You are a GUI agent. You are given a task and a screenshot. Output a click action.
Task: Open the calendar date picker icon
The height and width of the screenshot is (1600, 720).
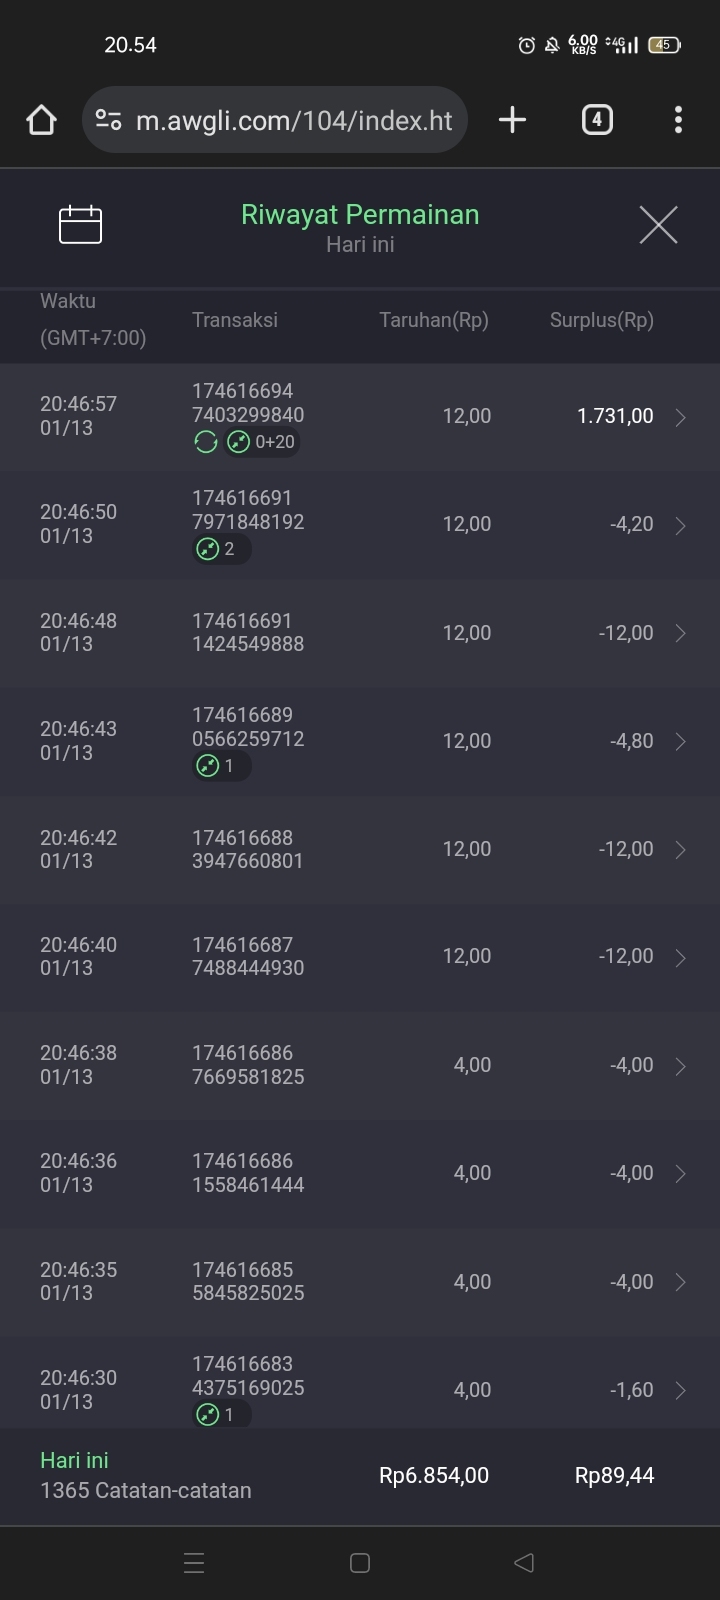pyautogui.click(x=80, y=225)
